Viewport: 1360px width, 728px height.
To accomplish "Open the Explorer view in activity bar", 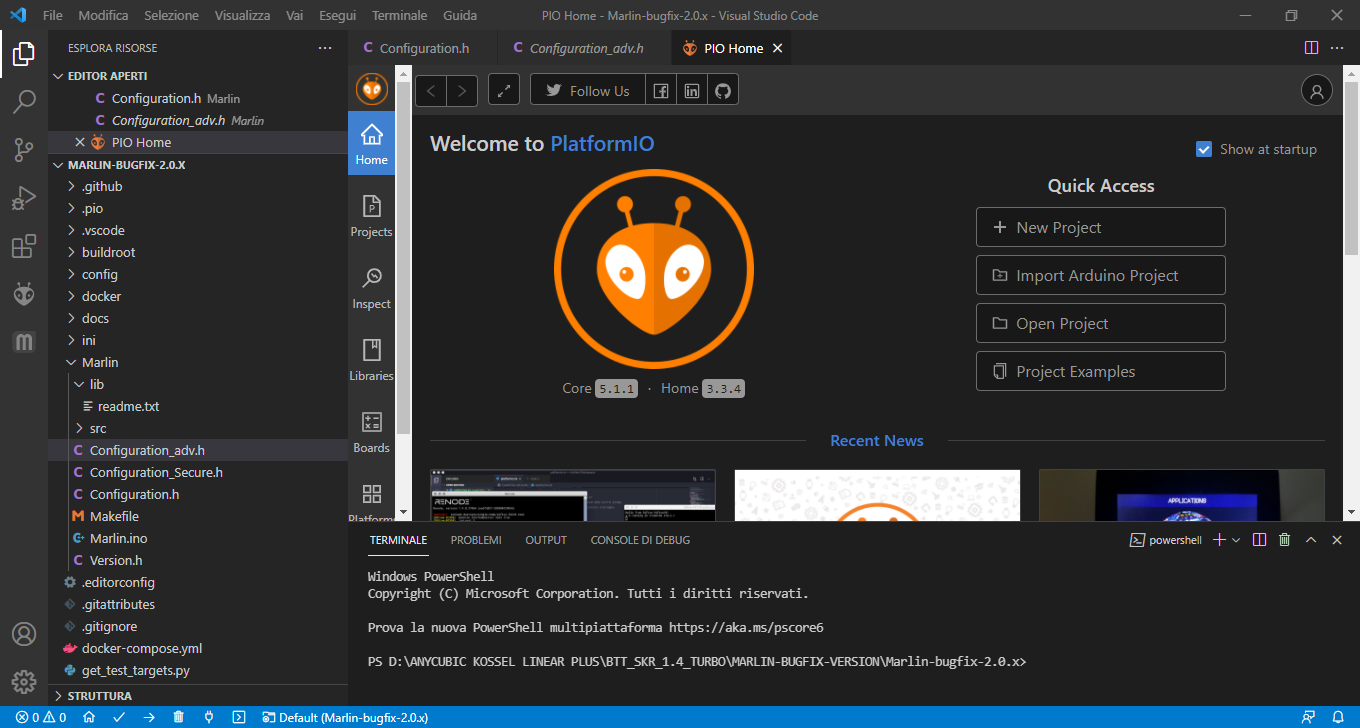I will [x=24, y=54].
